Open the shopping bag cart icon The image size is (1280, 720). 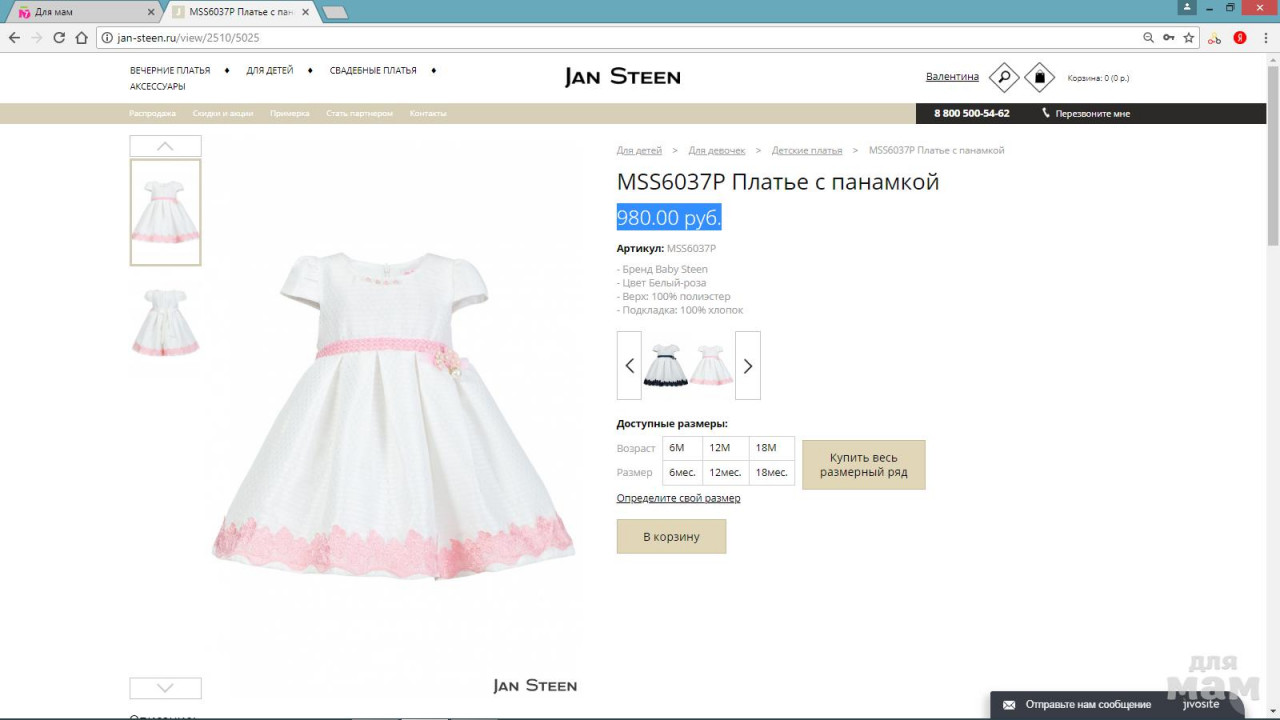(x=1040, y=77)
